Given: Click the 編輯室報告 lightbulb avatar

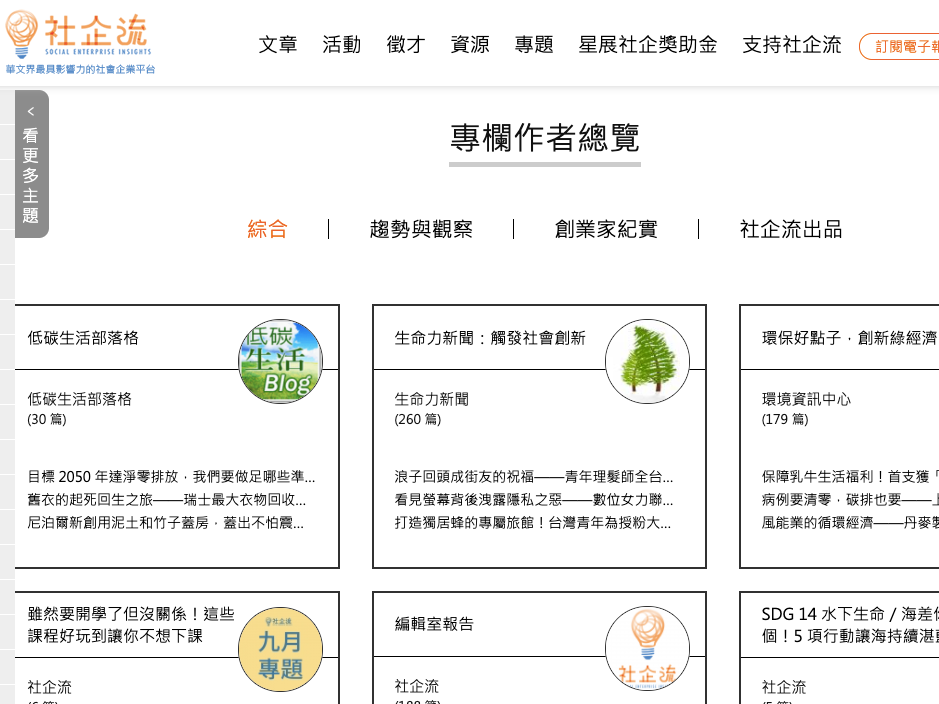Looking at the screenshot, I should point(647,649).
